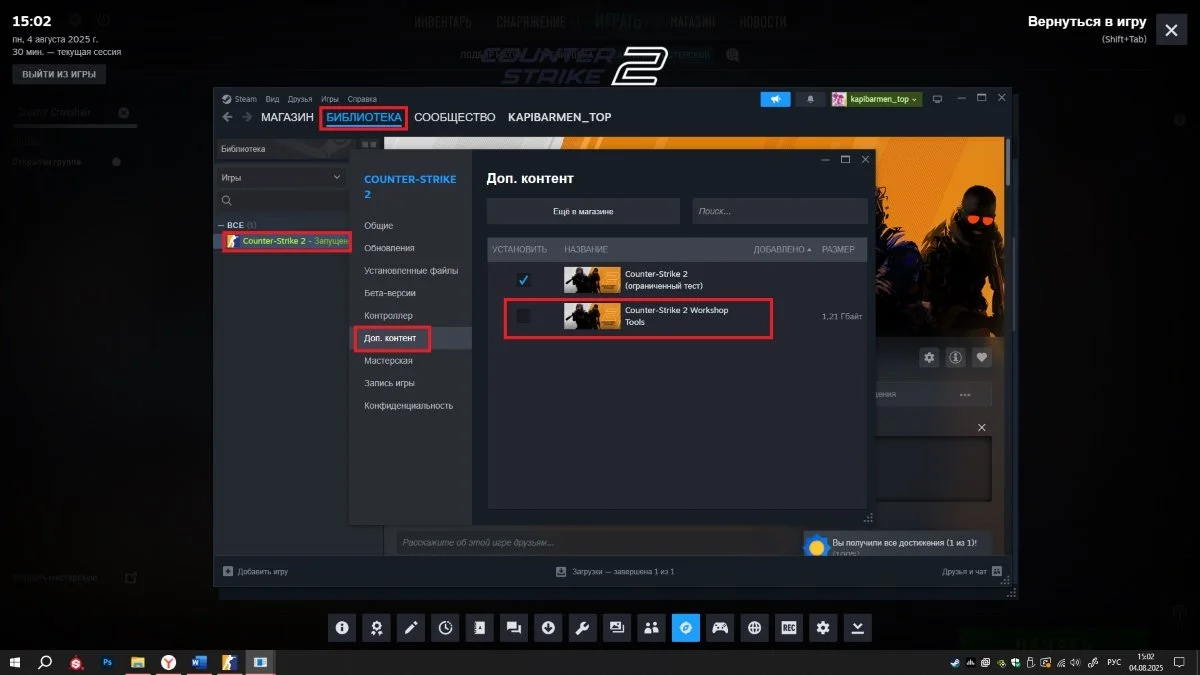Open Загрузки status at bottom
The width and height of the screenshot is (1200, 675).
615,571
